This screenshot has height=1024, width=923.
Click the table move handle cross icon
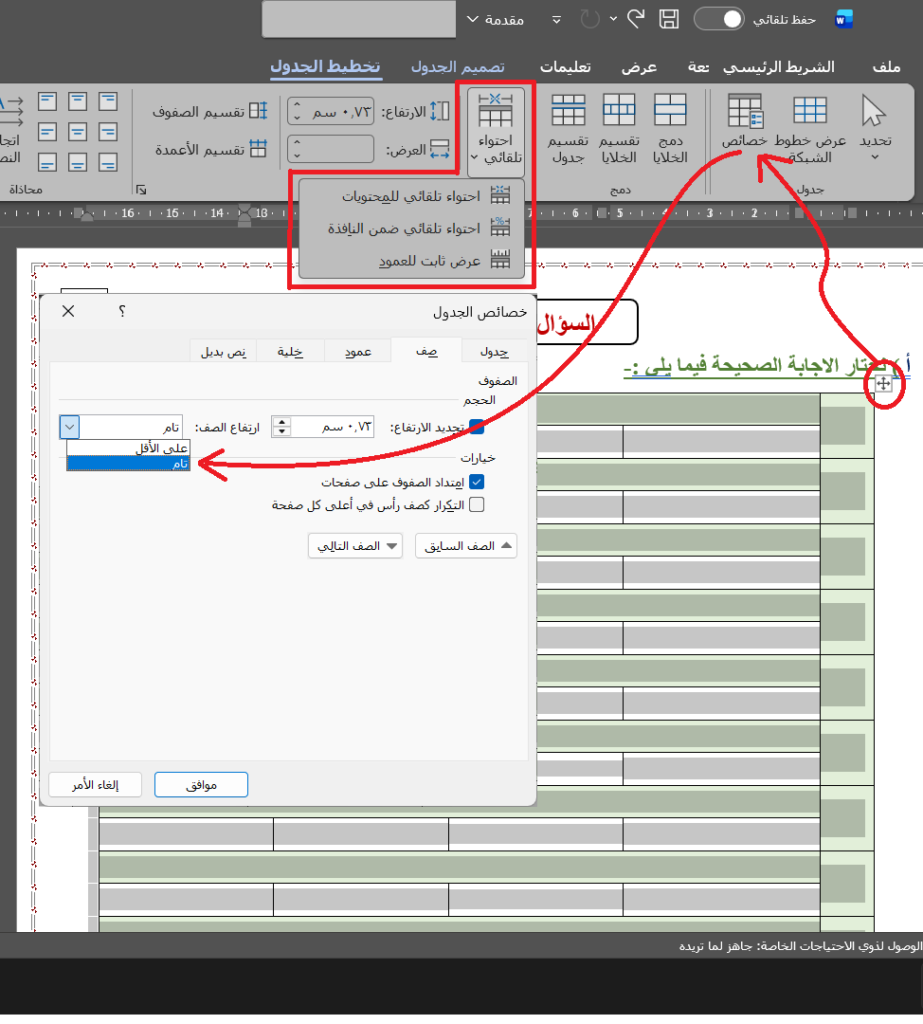click(883, 384)
